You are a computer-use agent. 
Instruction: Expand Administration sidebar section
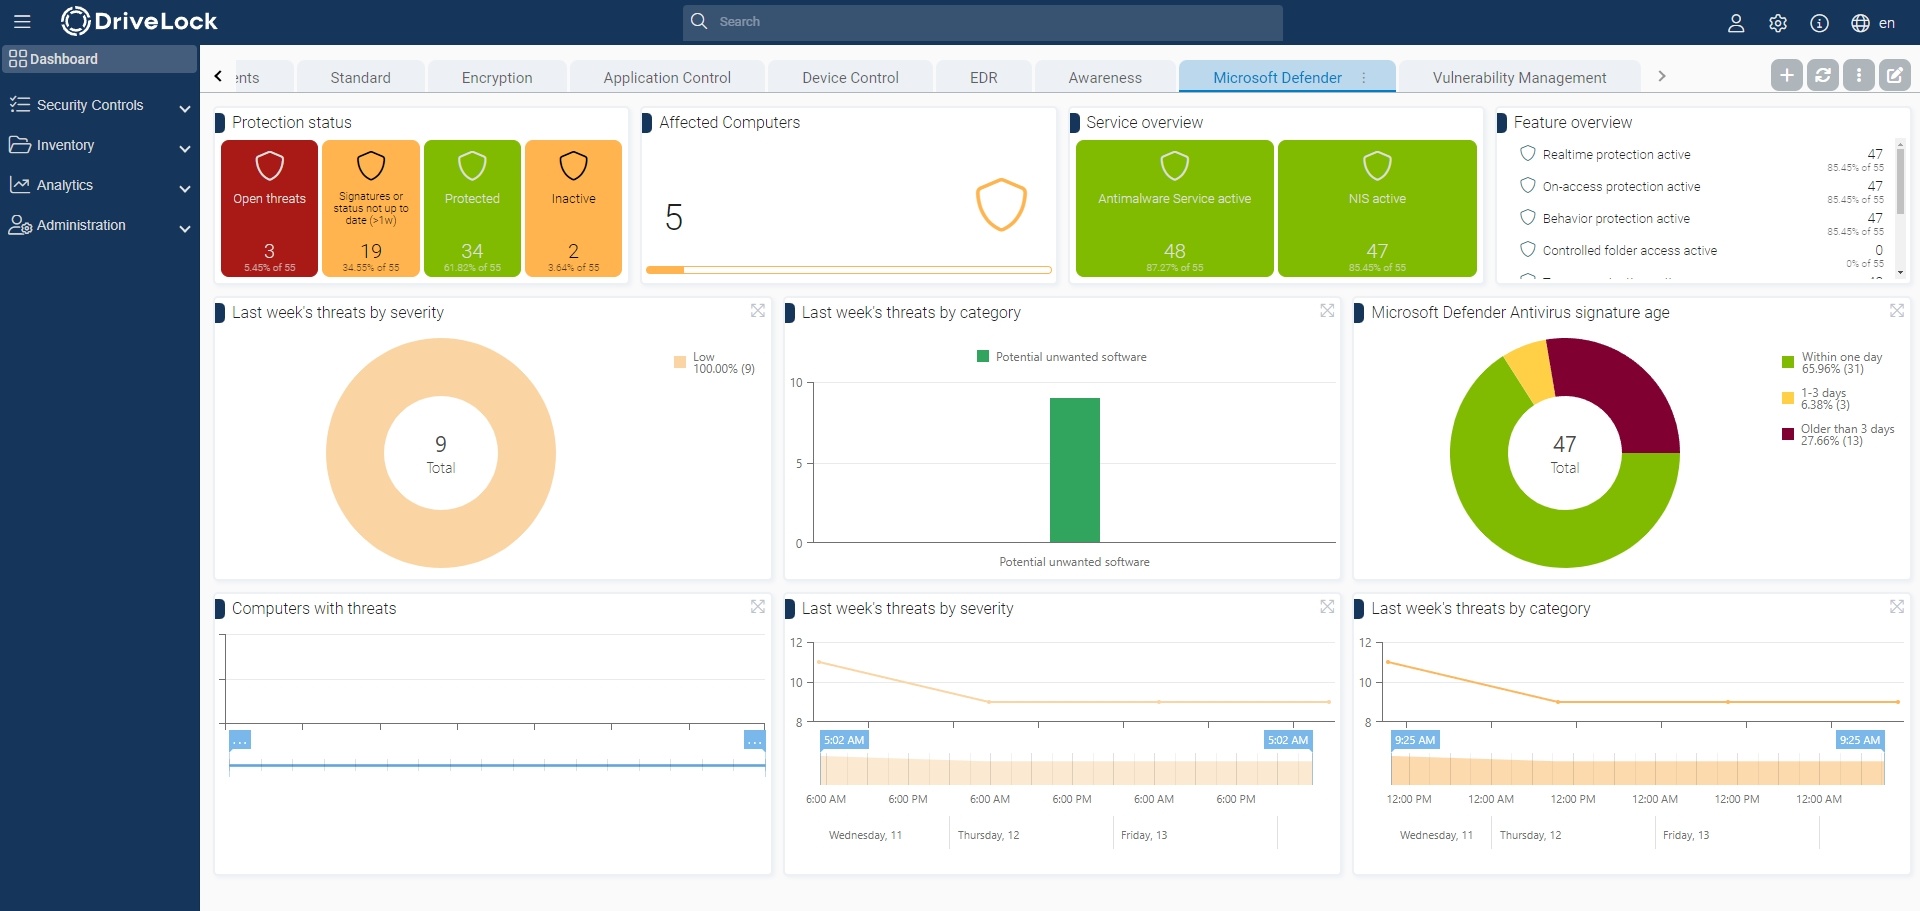pos(99,225)
